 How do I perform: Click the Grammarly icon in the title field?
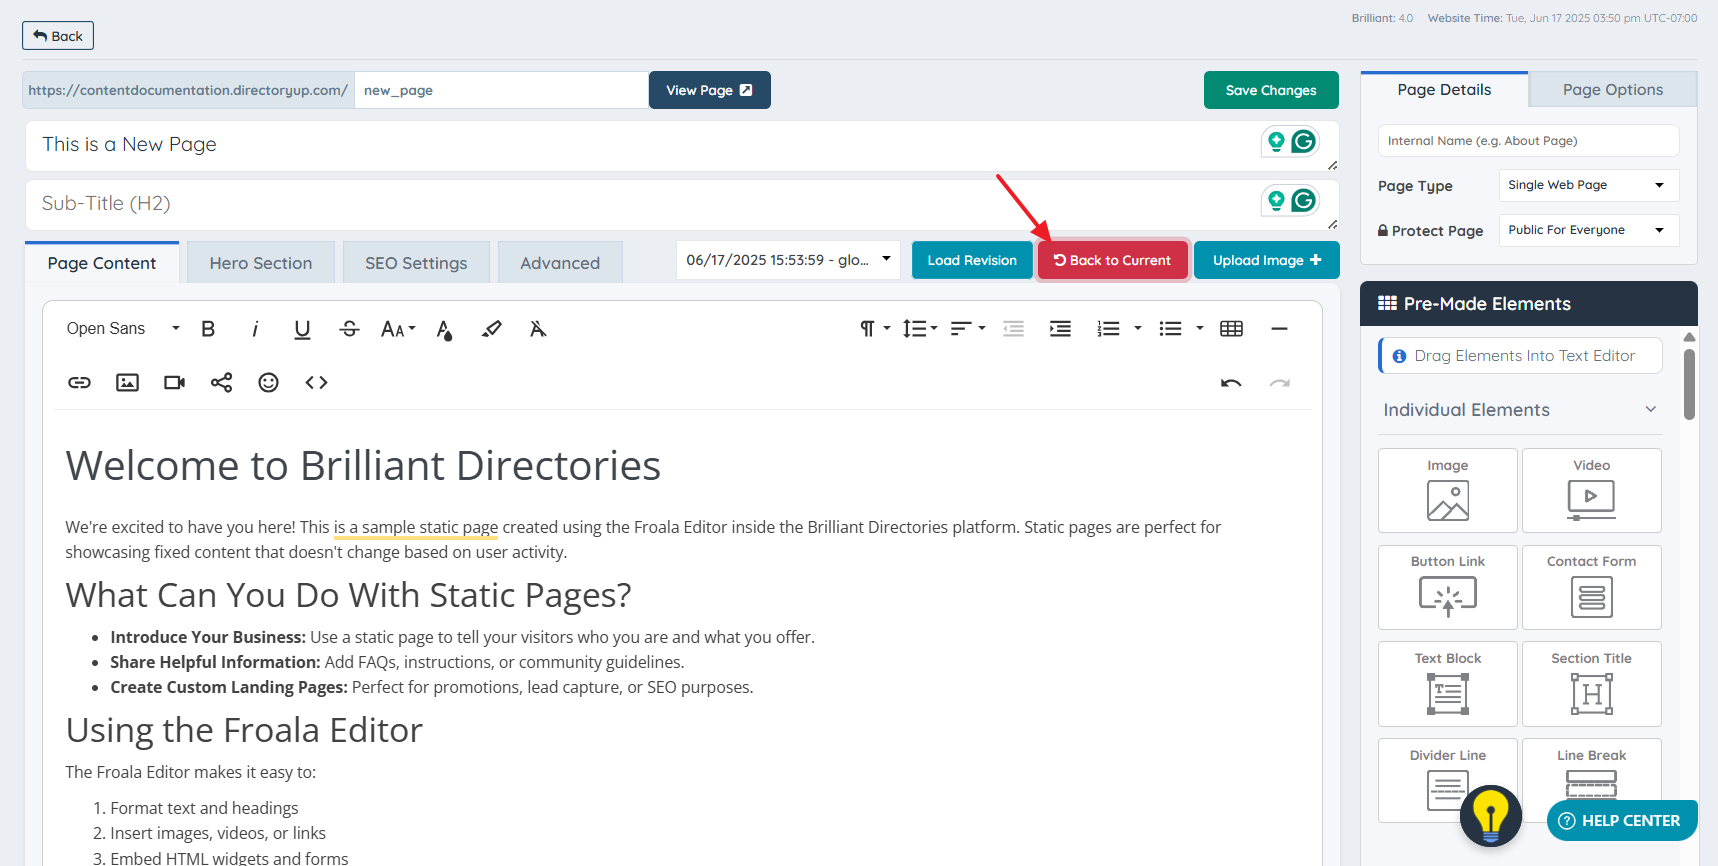1303,142
